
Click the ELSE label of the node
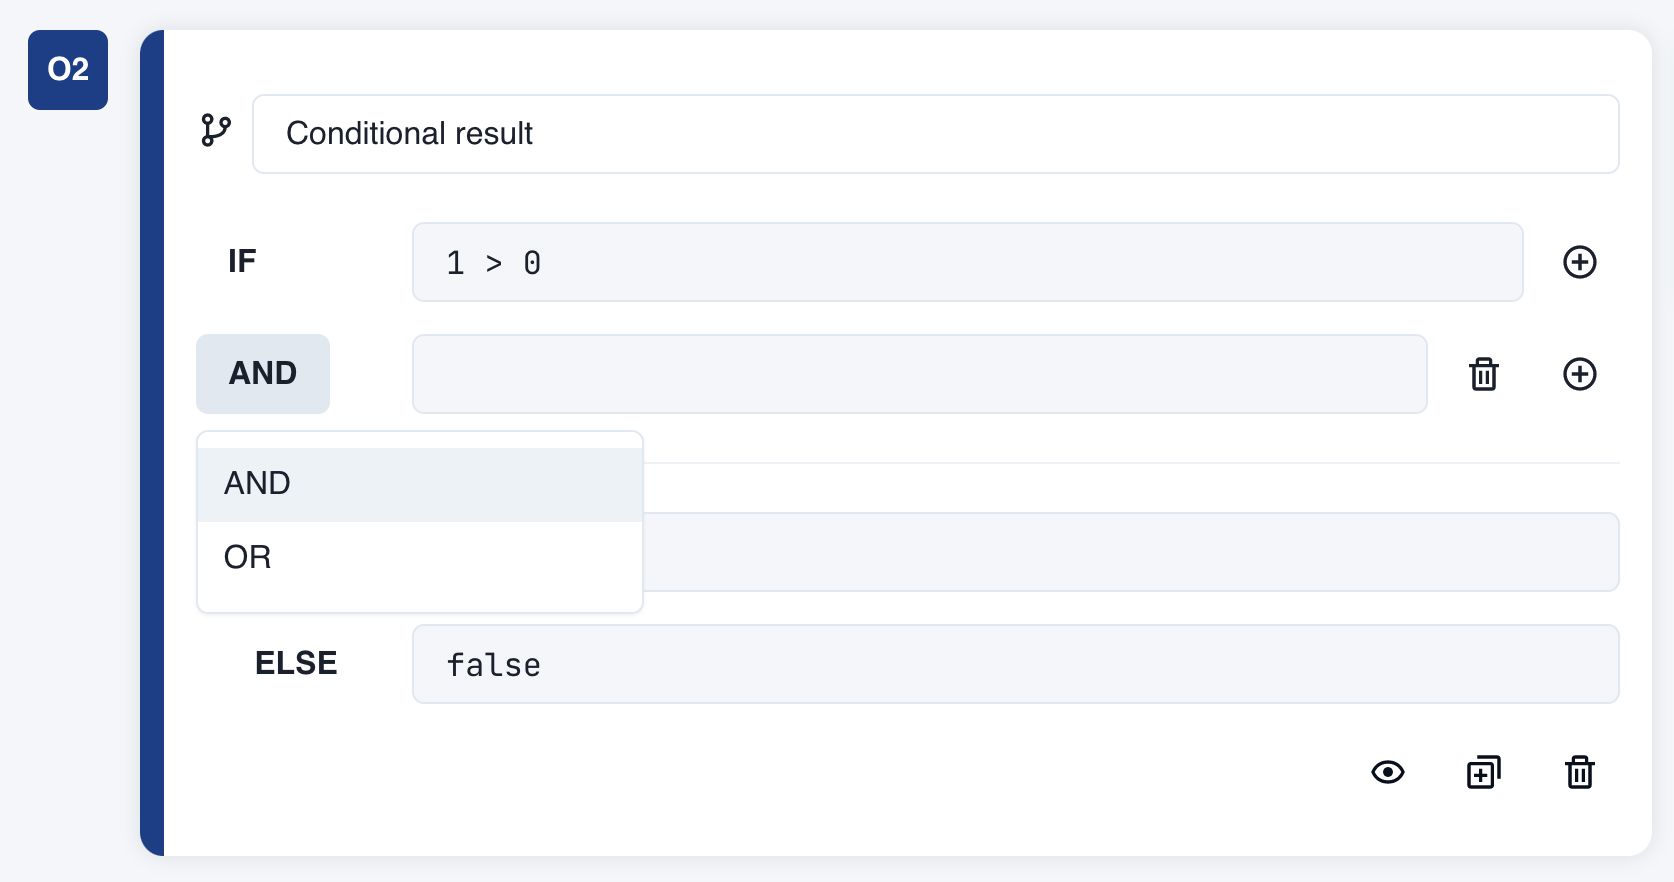point(295,662)
